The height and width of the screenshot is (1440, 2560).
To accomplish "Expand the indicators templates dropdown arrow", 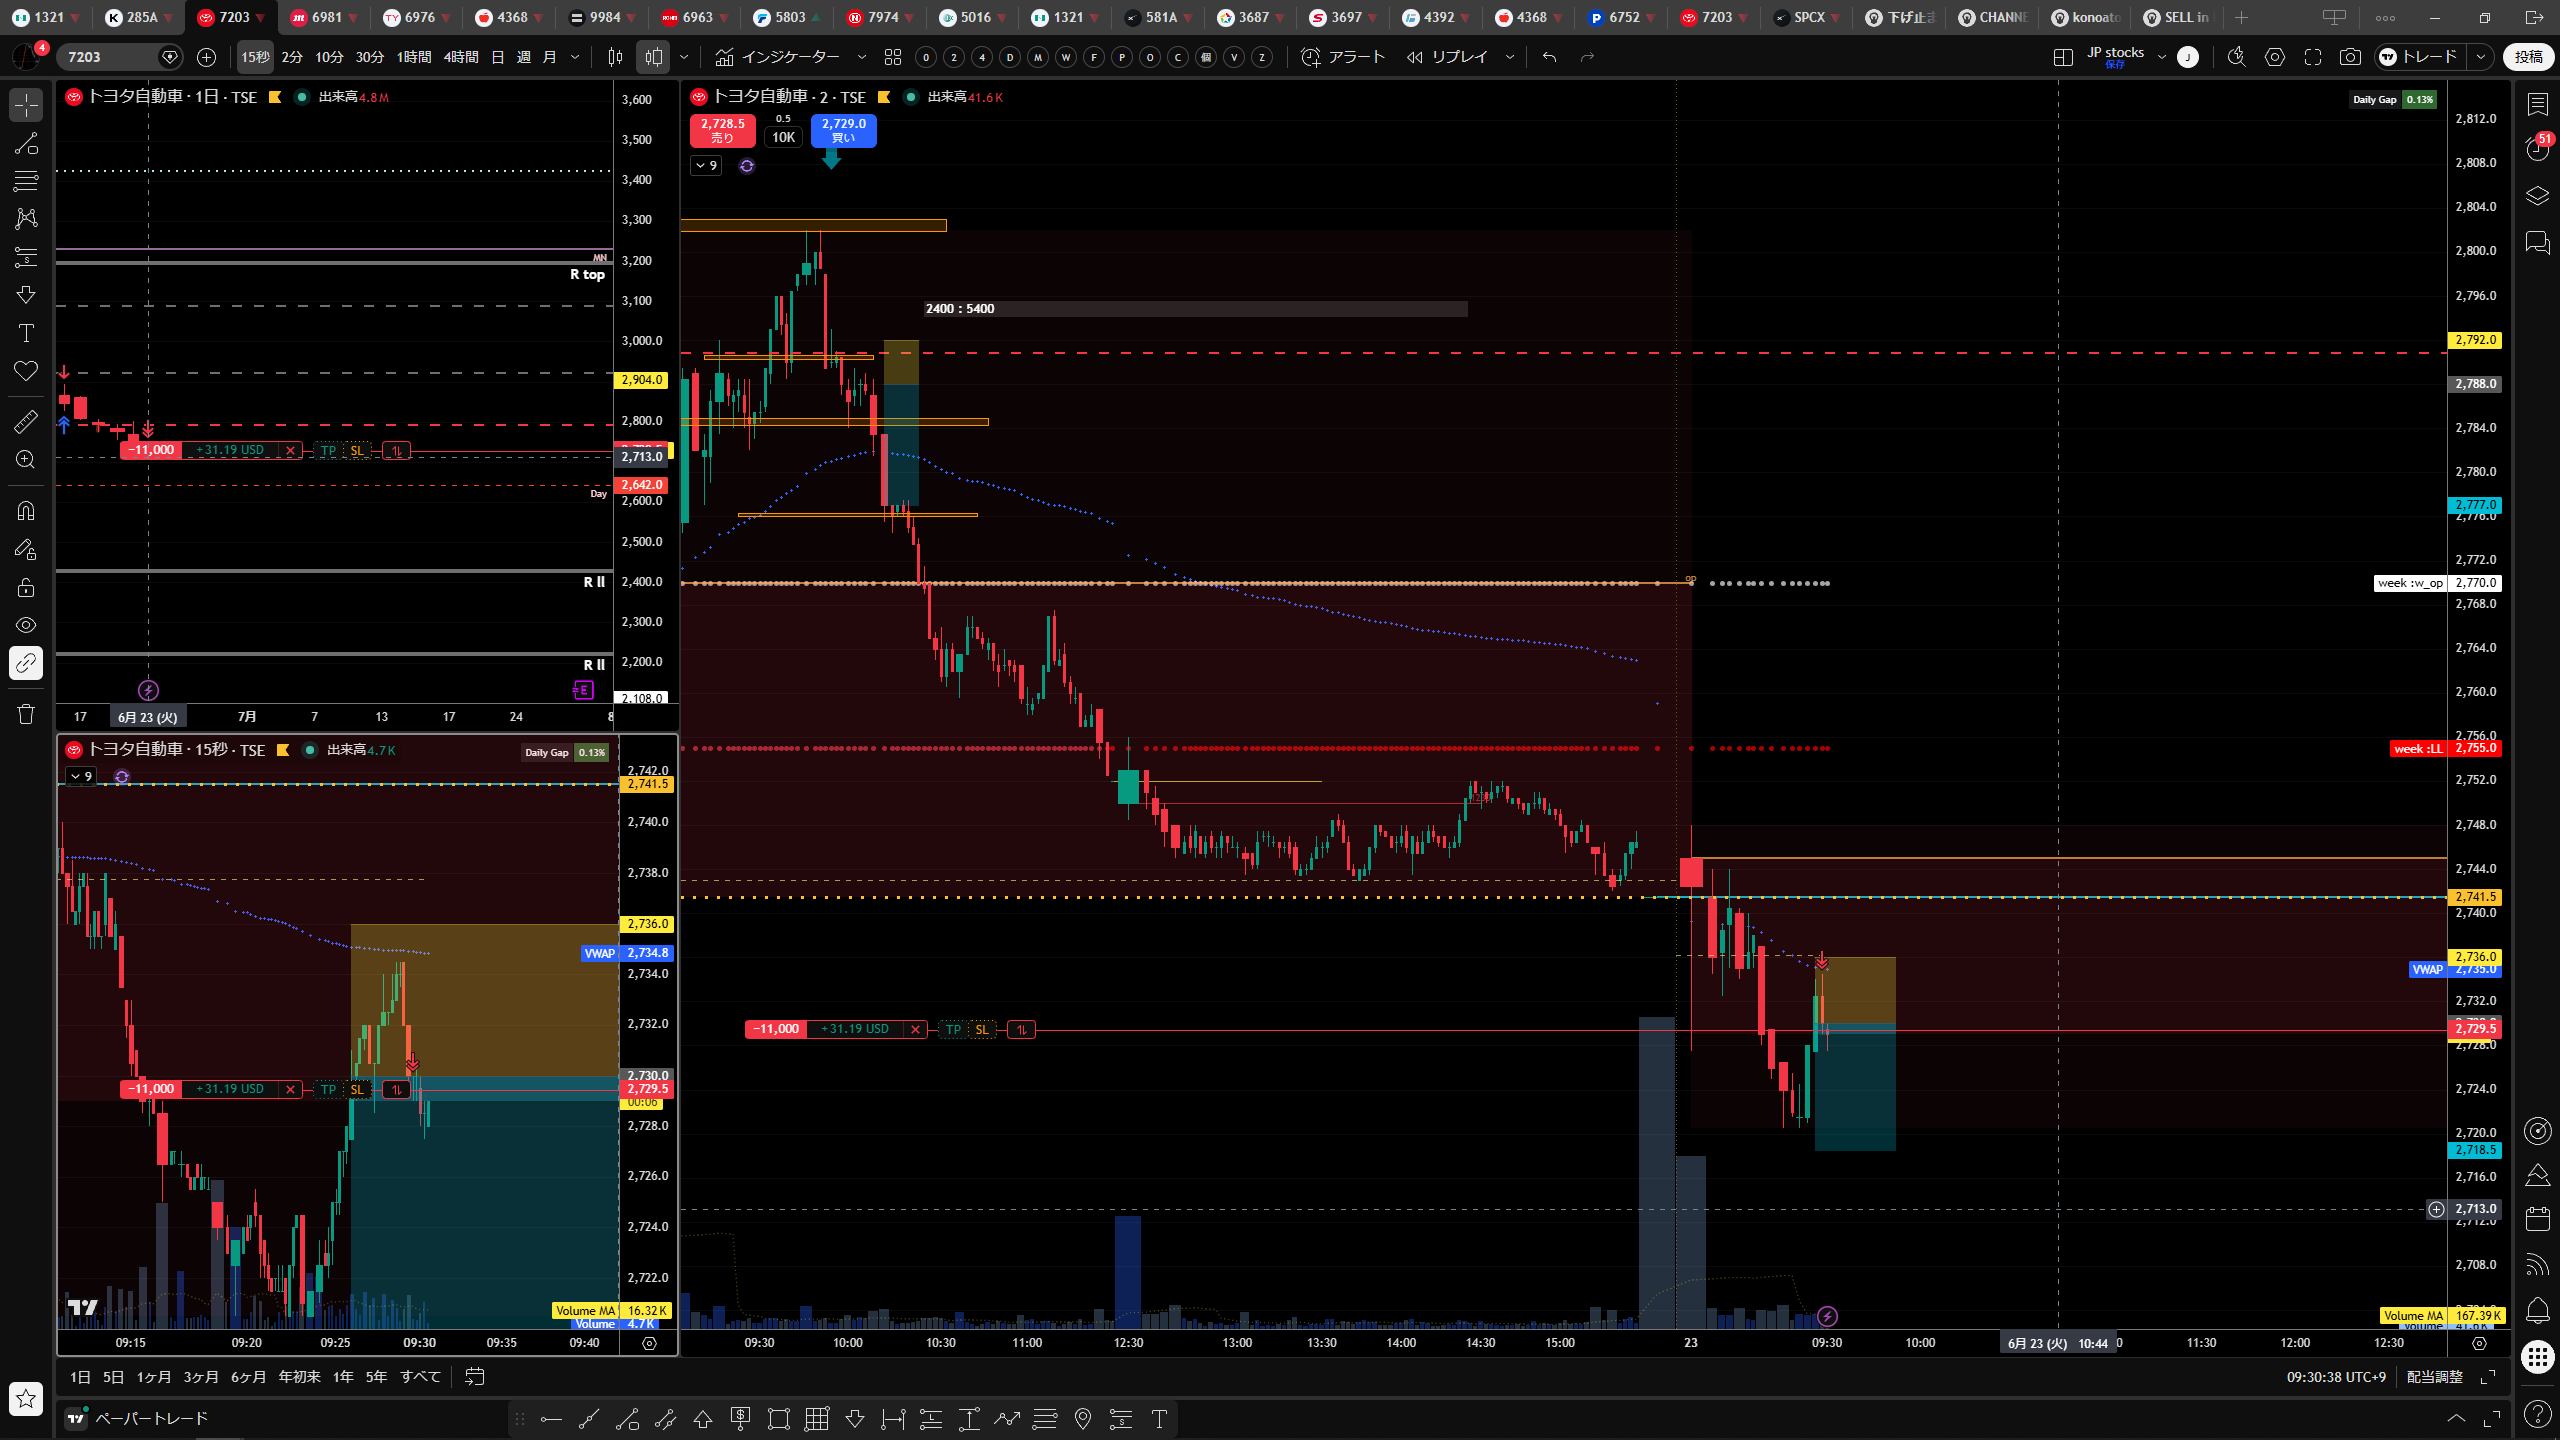I will 861,57.
